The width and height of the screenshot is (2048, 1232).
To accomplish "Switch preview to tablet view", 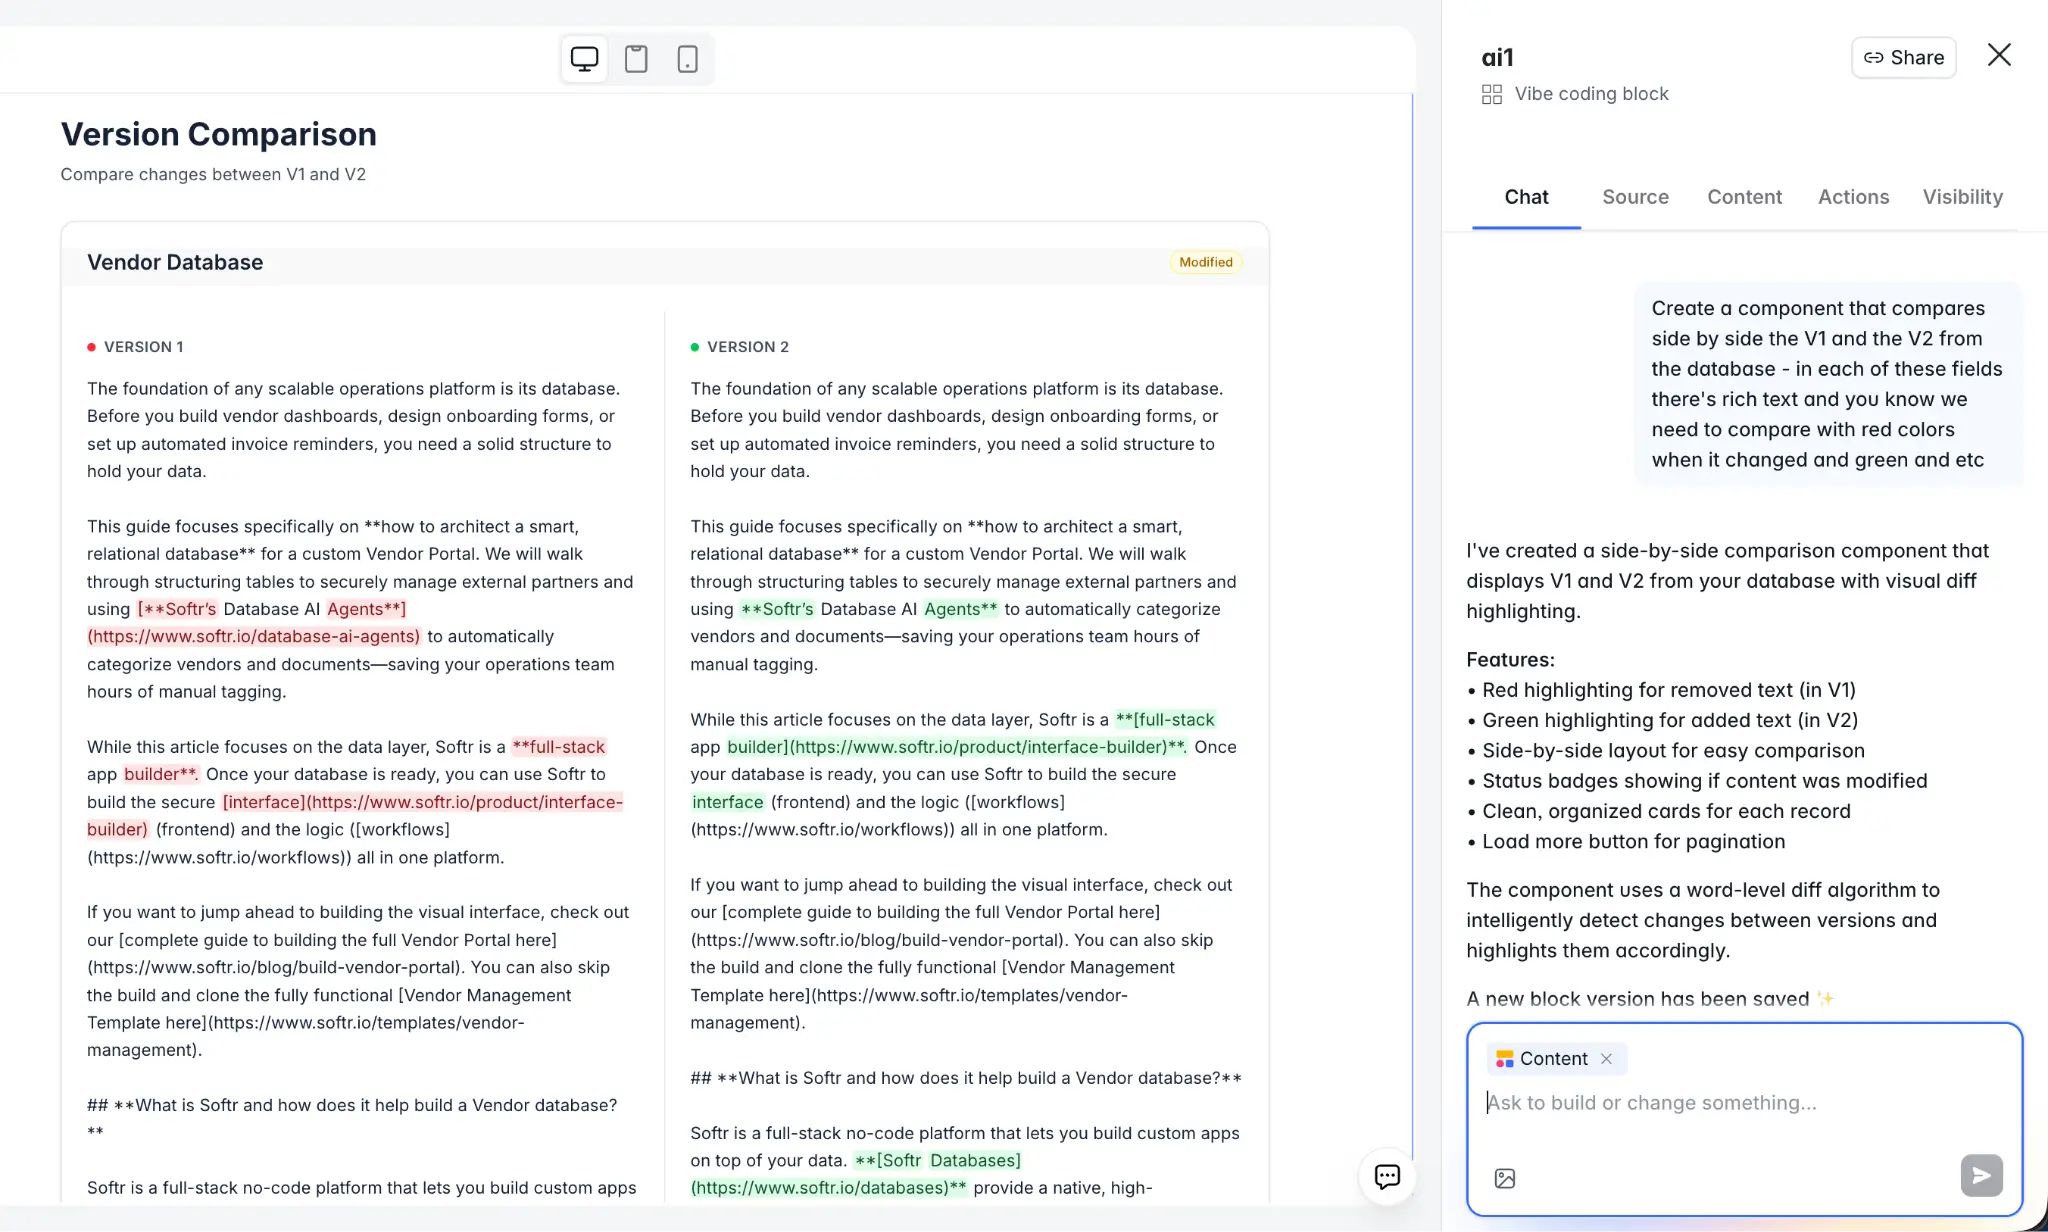I will [x=636, y=58].
